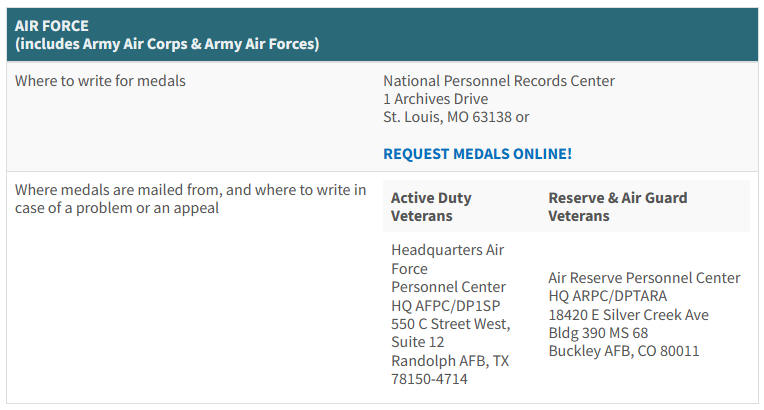Click Air Reserve Personnel Center text
This screenshot has width=764, height=410.
click(x=644, y=278)
